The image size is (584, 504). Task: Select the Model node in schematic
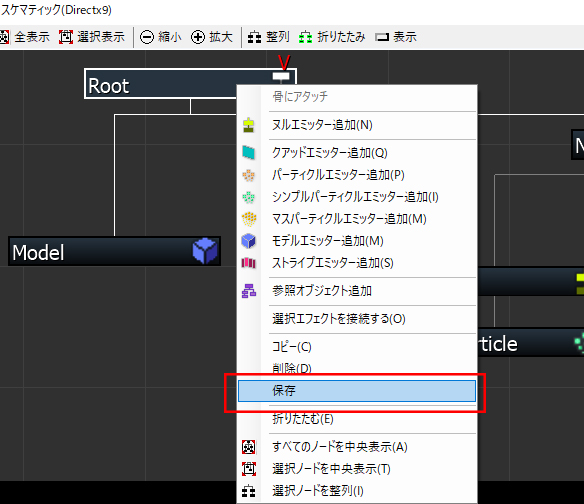114,251
